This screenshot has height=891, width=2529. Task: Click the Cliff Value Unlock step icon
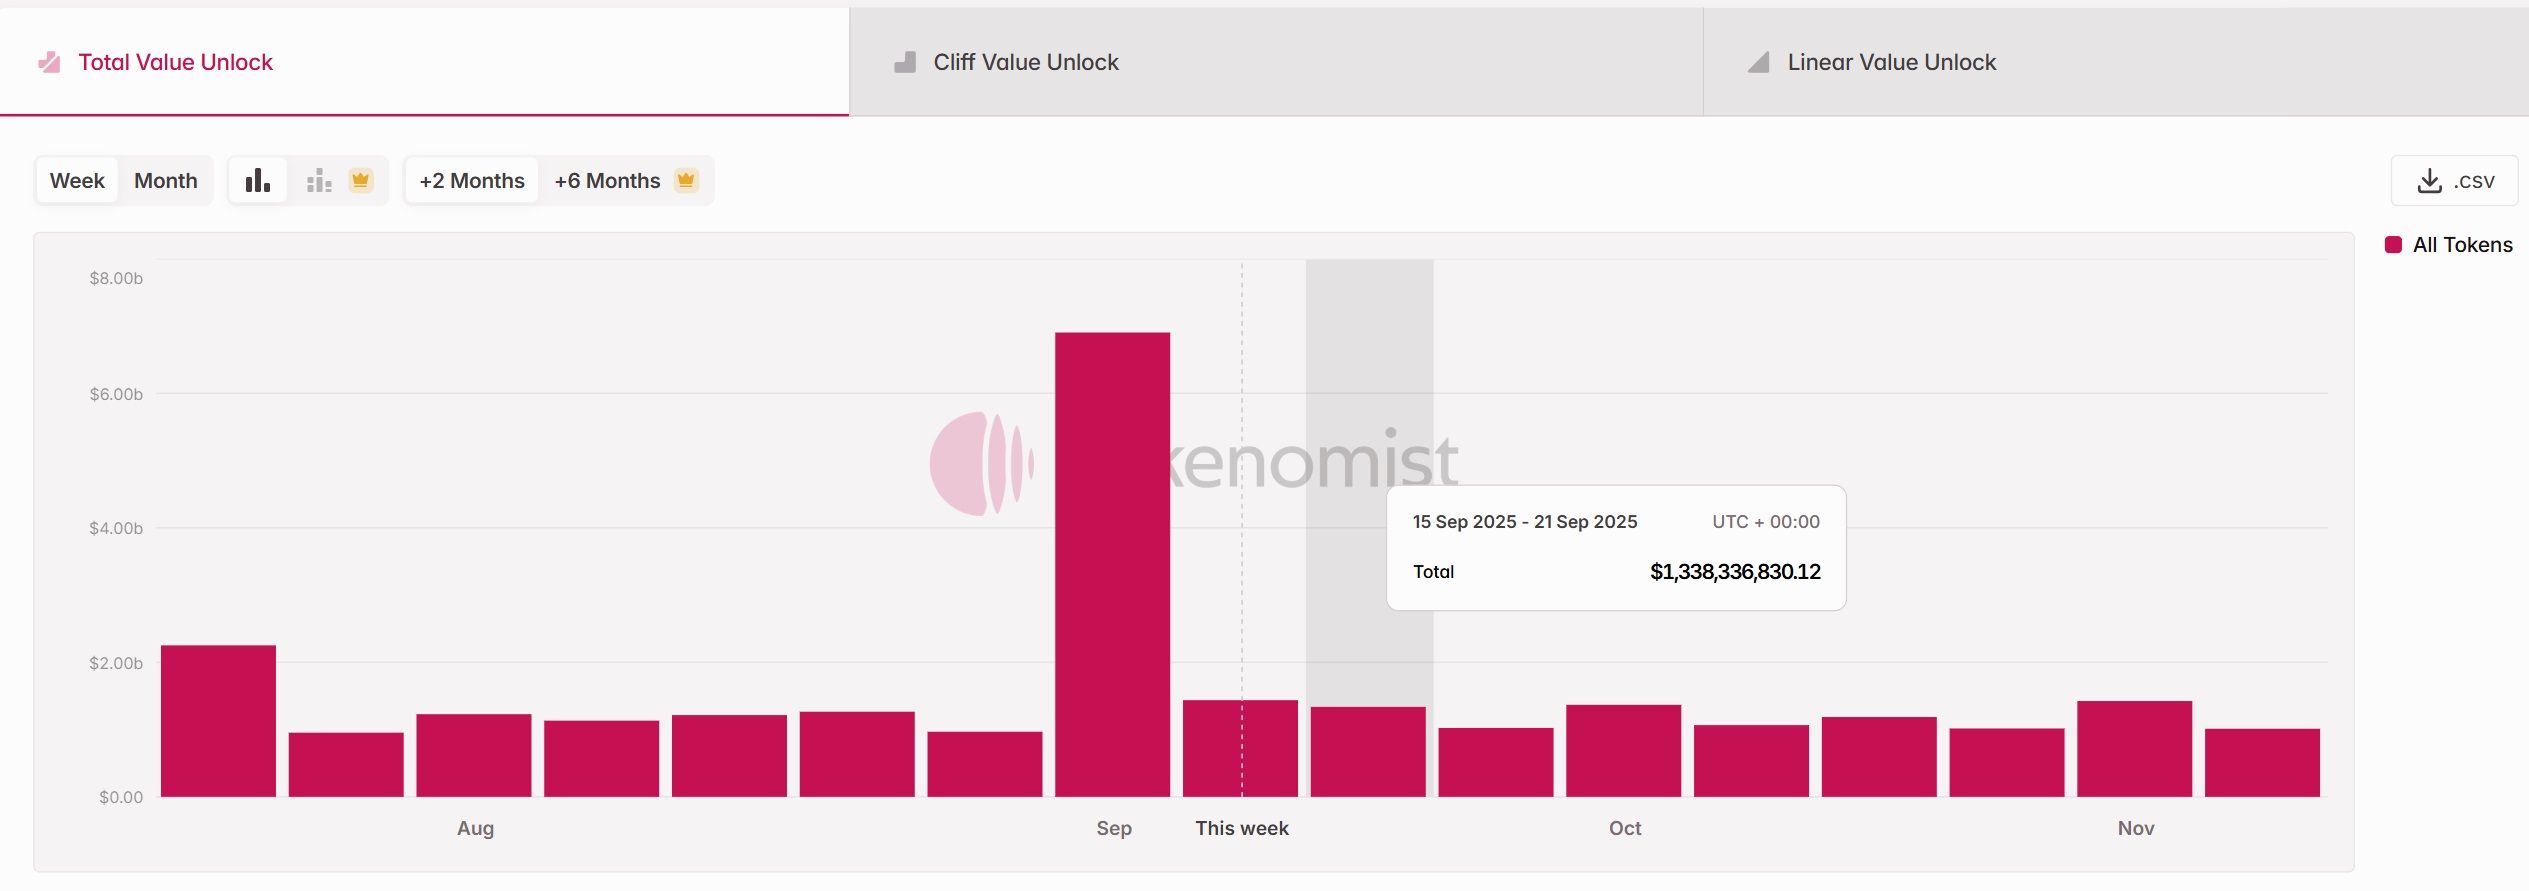[905, 63]
